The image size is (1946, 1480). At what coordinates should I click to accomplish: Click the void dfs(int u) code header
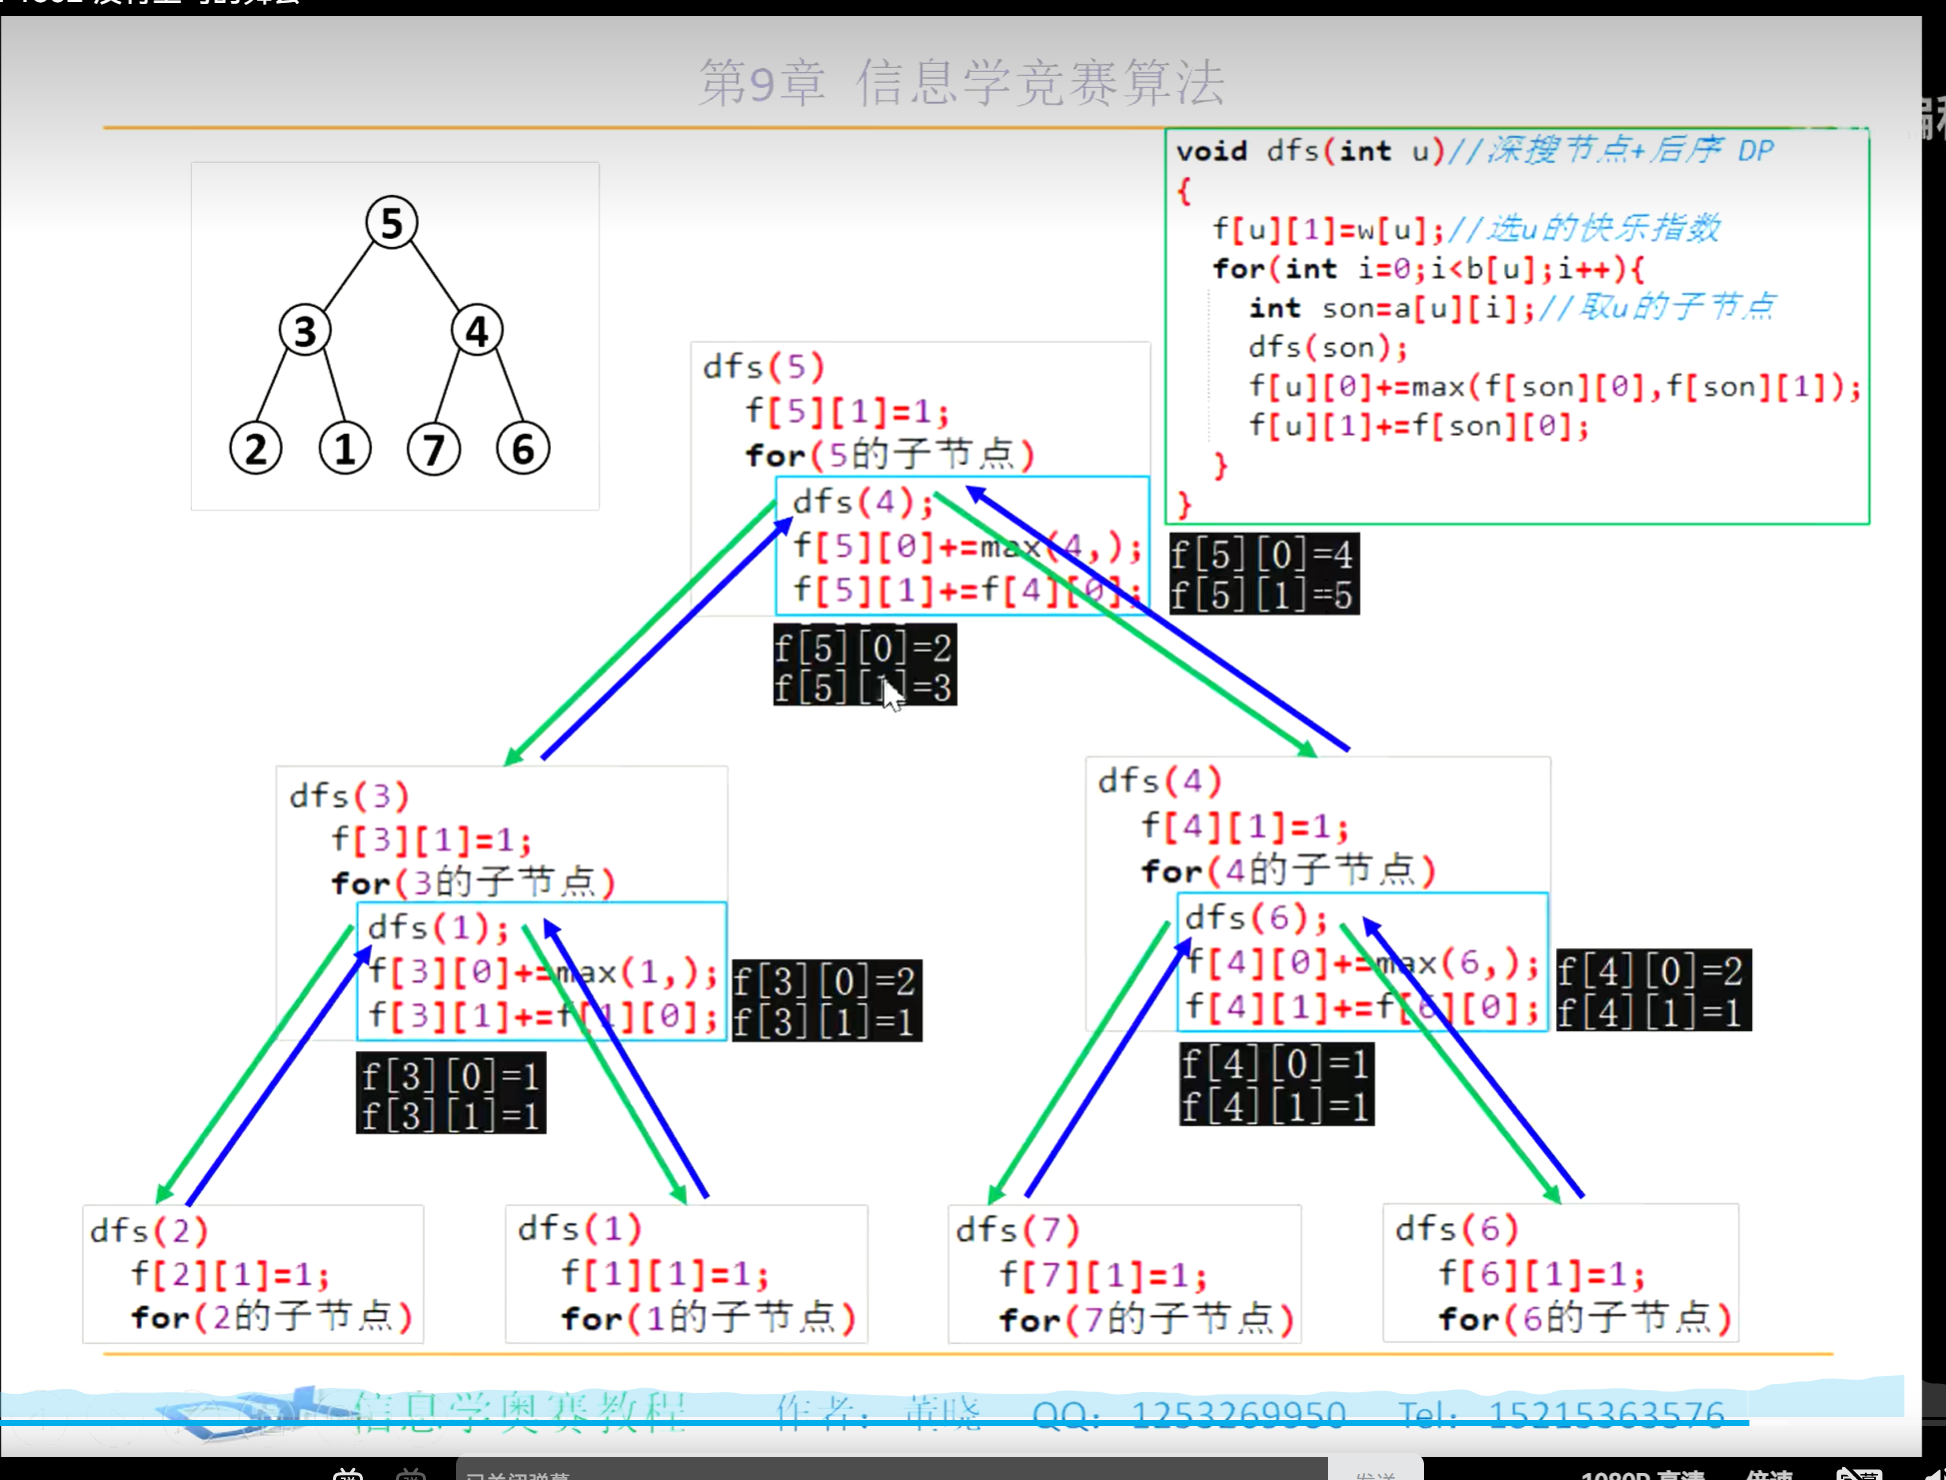pyautogui.click(x=1310, y=151)
